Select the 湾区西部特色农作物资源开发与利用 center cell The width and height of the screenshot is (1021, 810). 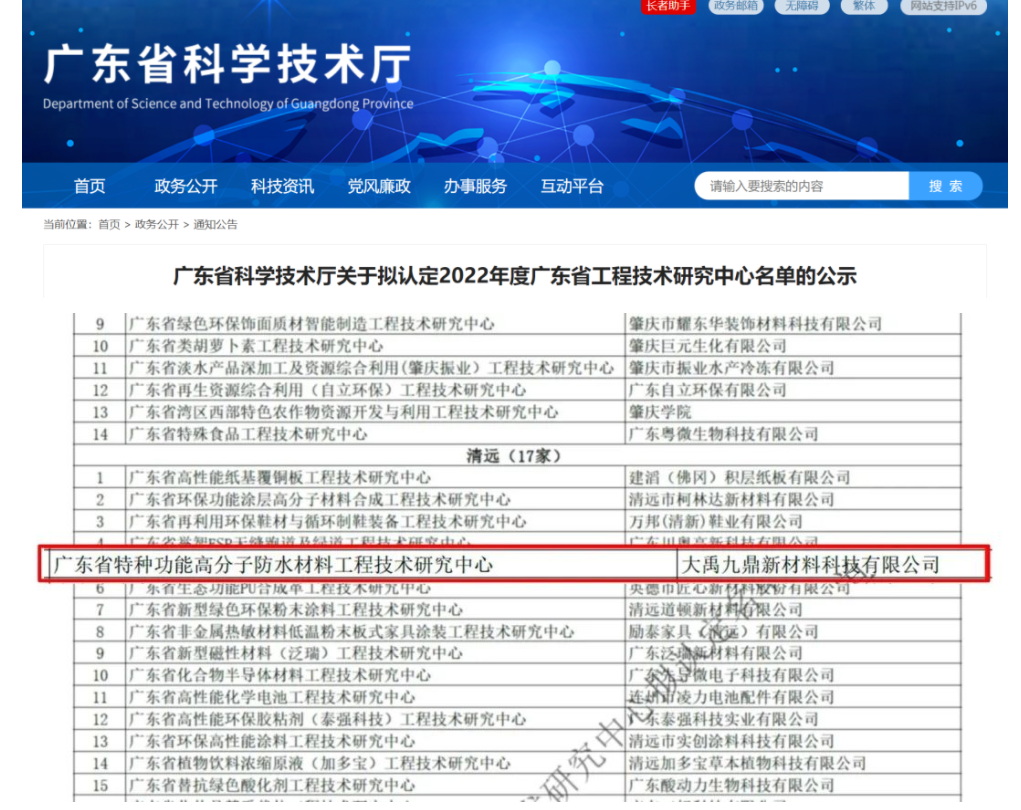[375, 412]
